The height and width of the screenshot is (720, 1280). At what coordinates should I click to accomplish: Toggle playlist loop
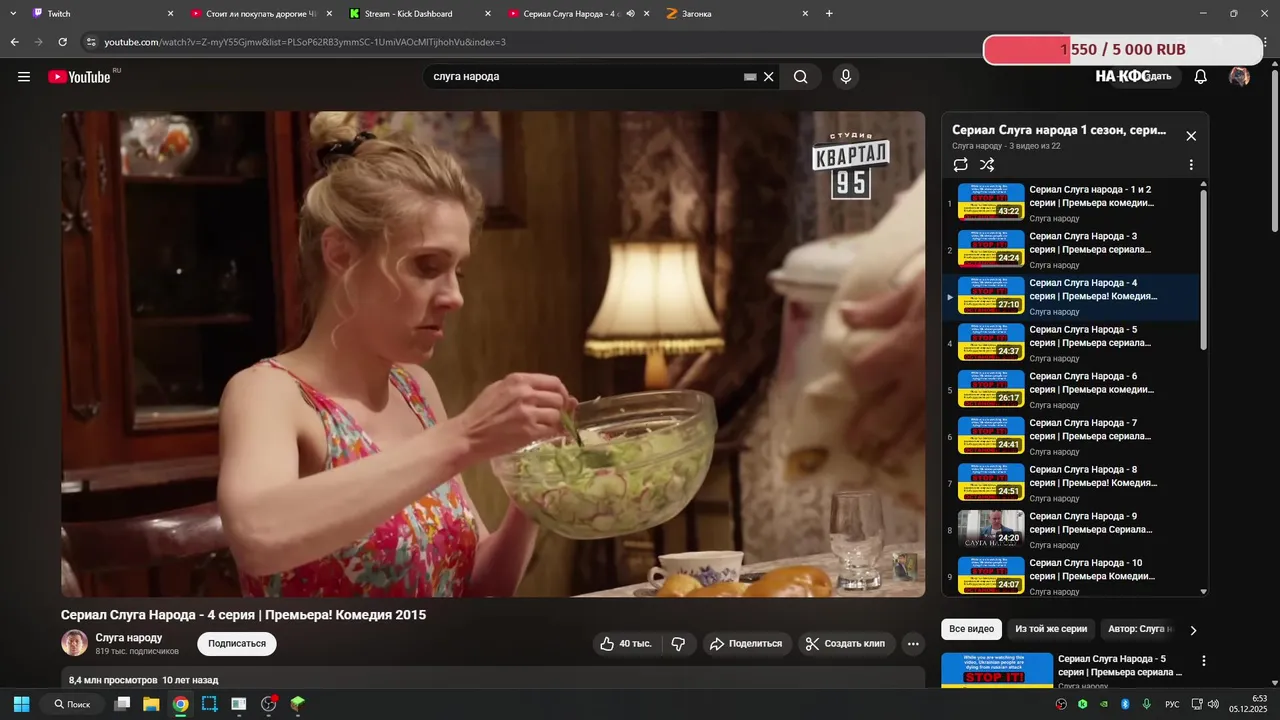point(961,165)
